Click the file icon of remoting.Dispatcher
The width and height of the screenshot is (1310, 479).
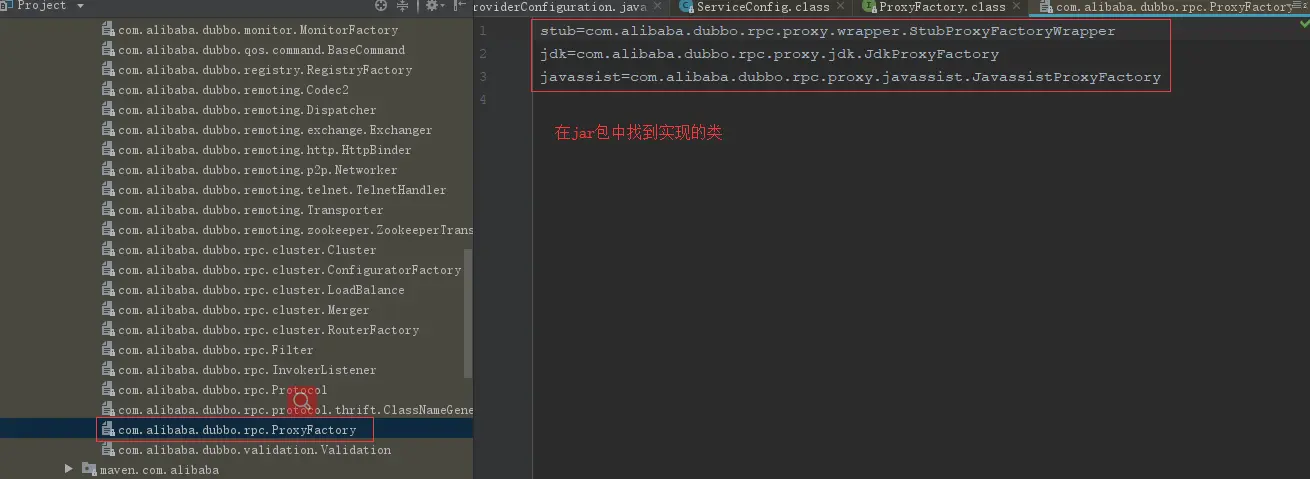coord(108,110)
